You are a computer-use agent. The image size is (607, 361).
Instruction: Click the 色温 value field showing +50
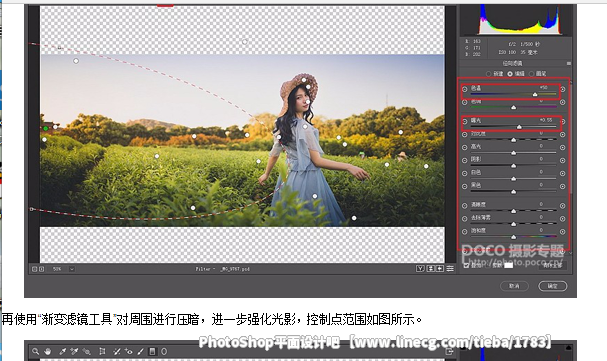(544, 88)
